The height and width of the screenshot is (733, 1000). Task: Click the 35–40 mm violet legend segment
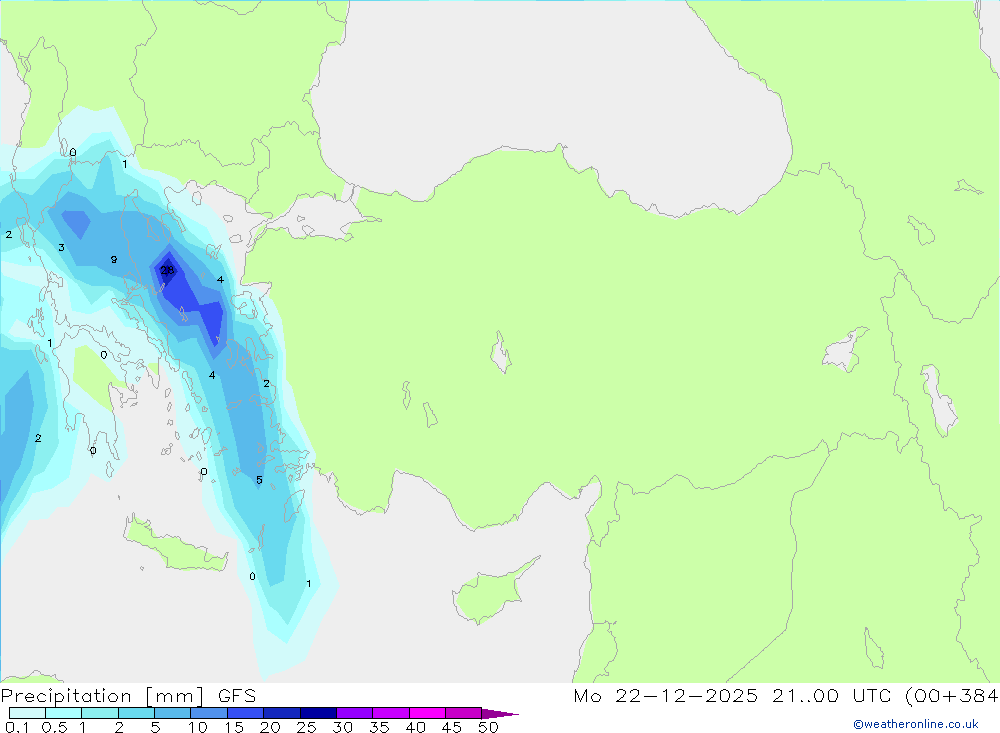pyautogui.click(x=391, y=713)
